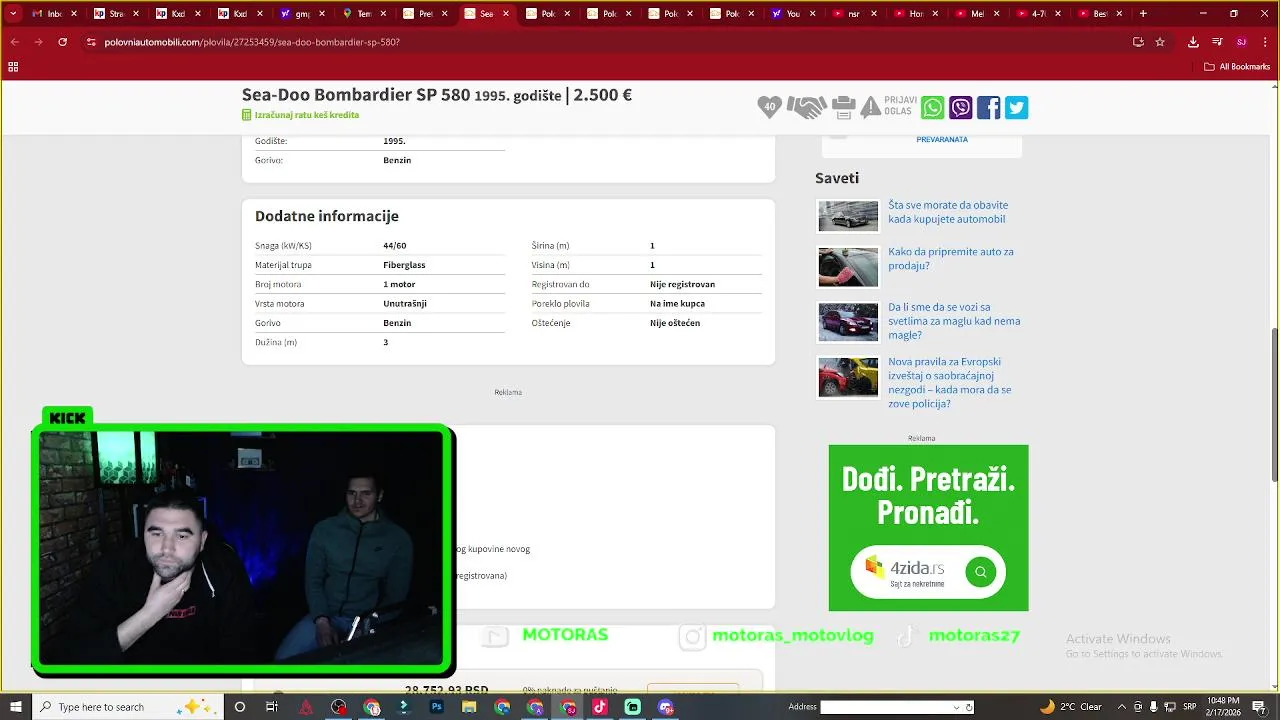Image resolution: width=1280 pixels, height=720 pixels.
Task: Print the listing with the printer icon
Action: 843,107
